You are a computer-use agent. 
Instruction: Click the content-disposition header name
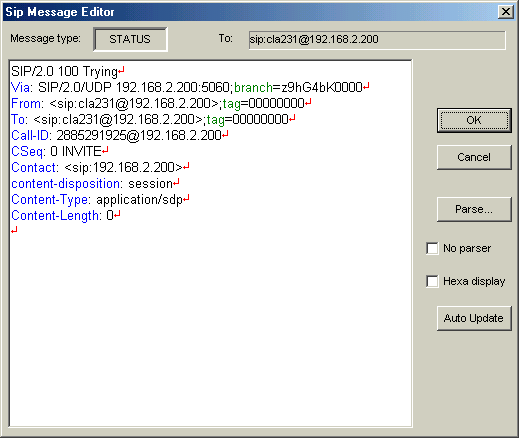pos(66,183)
